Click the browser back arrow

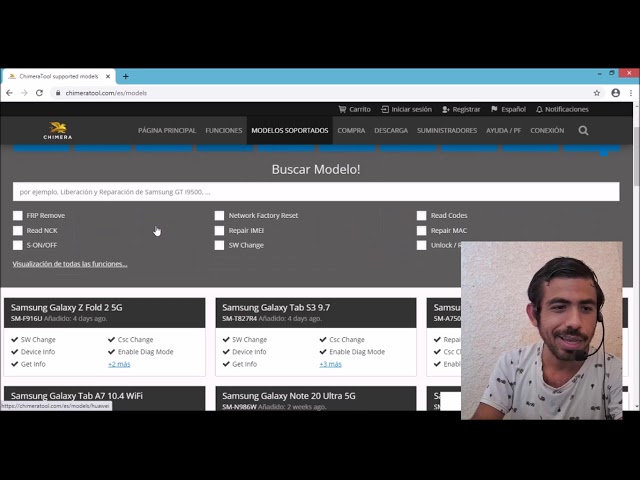[x=9, y=93]
